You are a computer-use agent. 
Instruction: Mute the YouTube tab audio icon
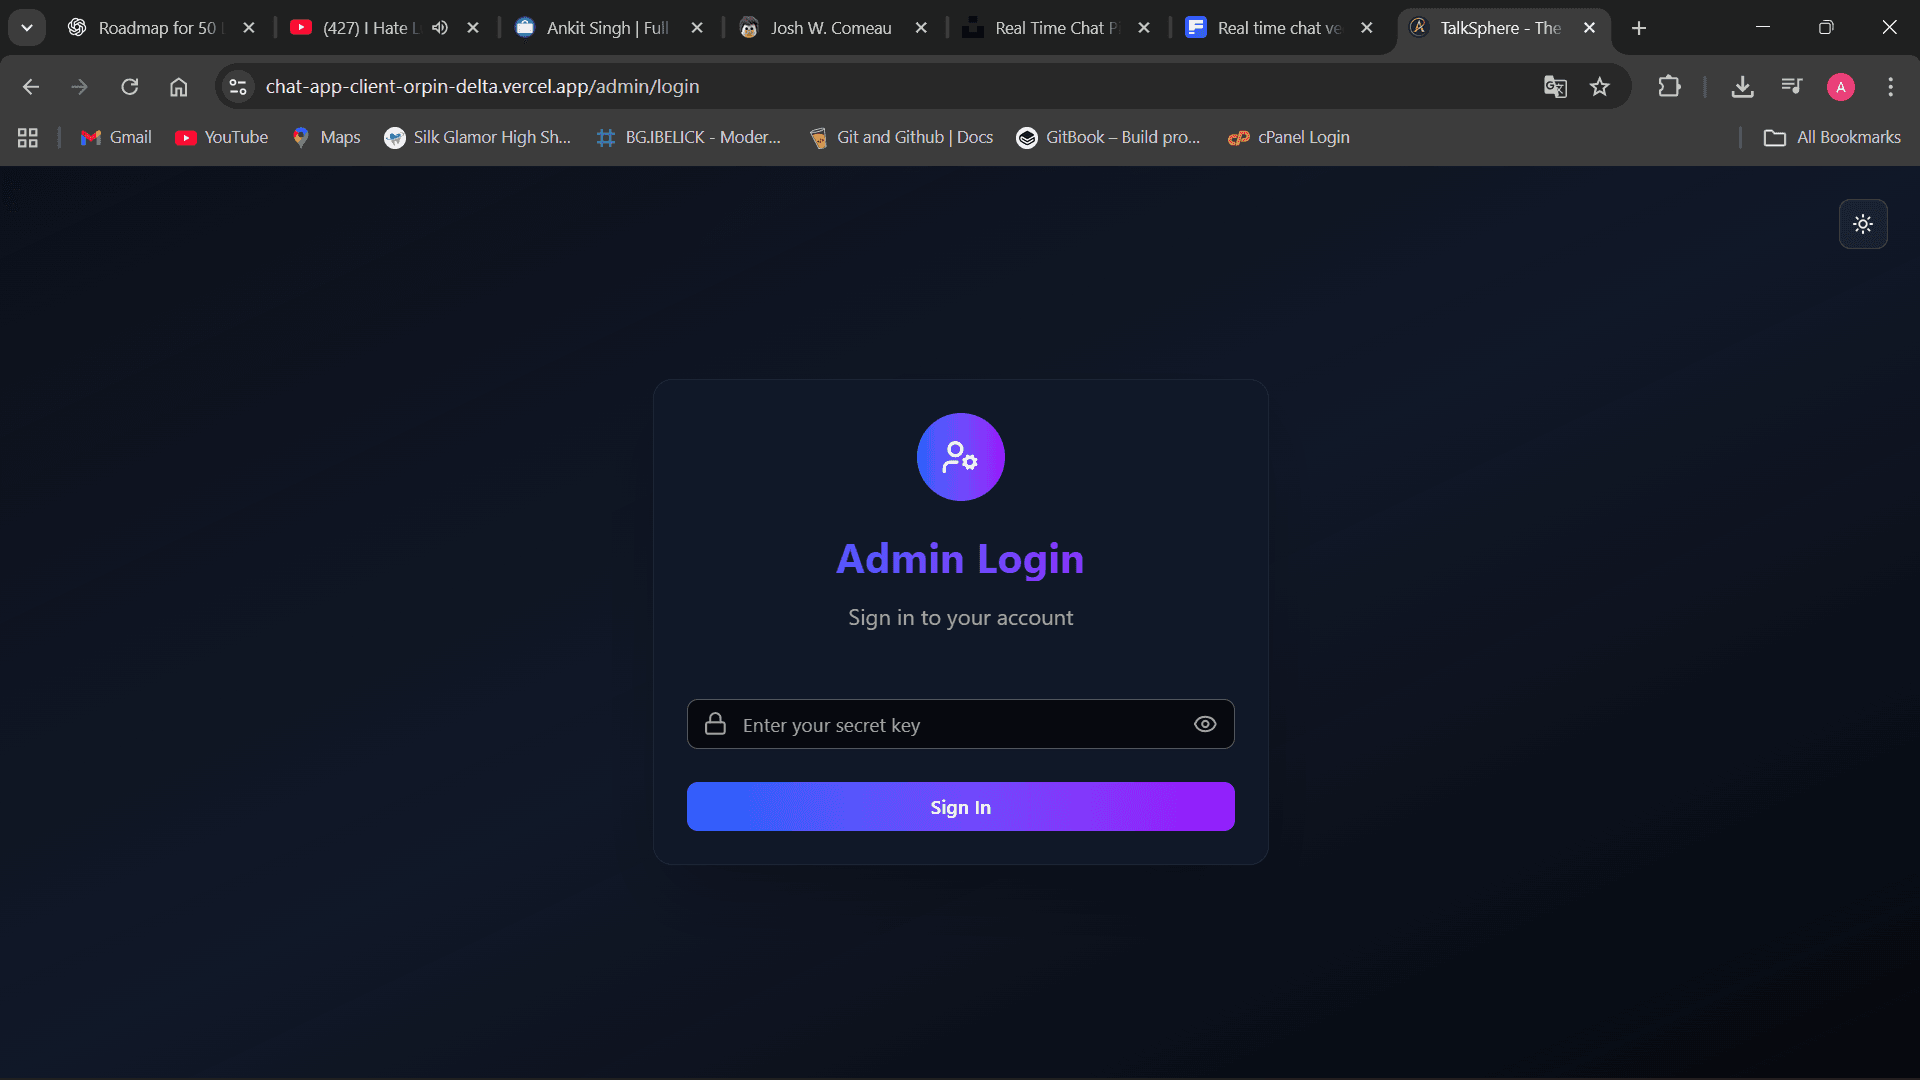point(440,28)
